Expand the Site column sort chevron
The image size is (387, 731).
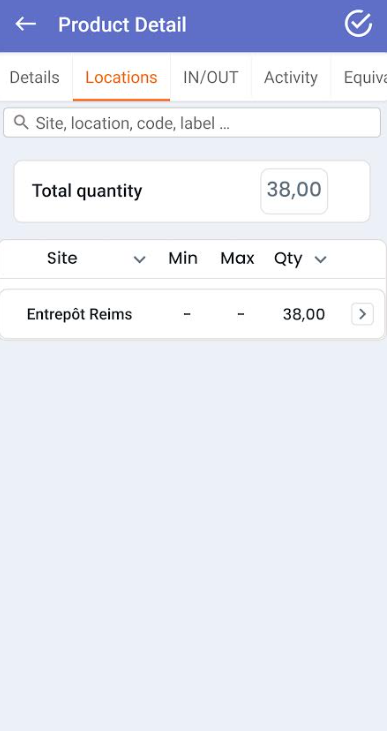(x=139, y=260)
